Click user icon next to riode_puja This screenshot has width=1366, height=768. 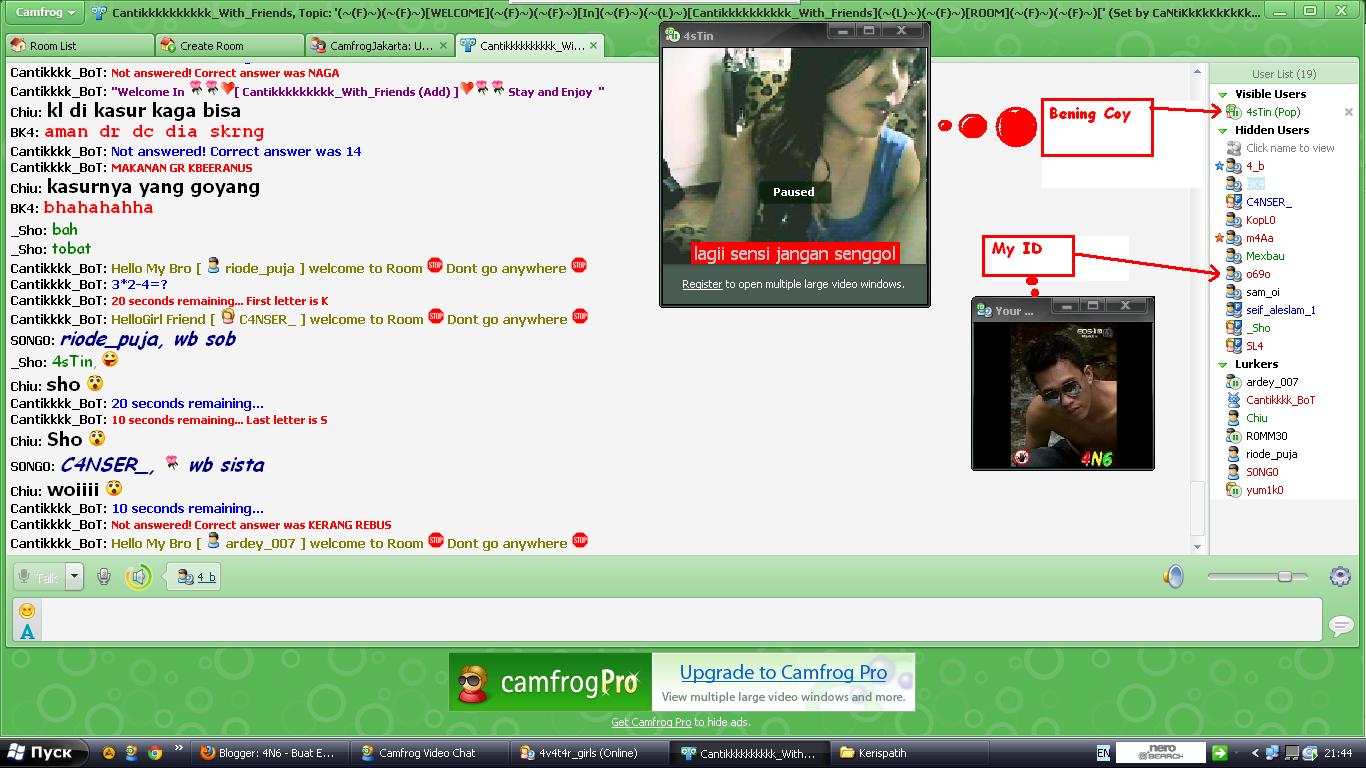(x=1234, y=454)
